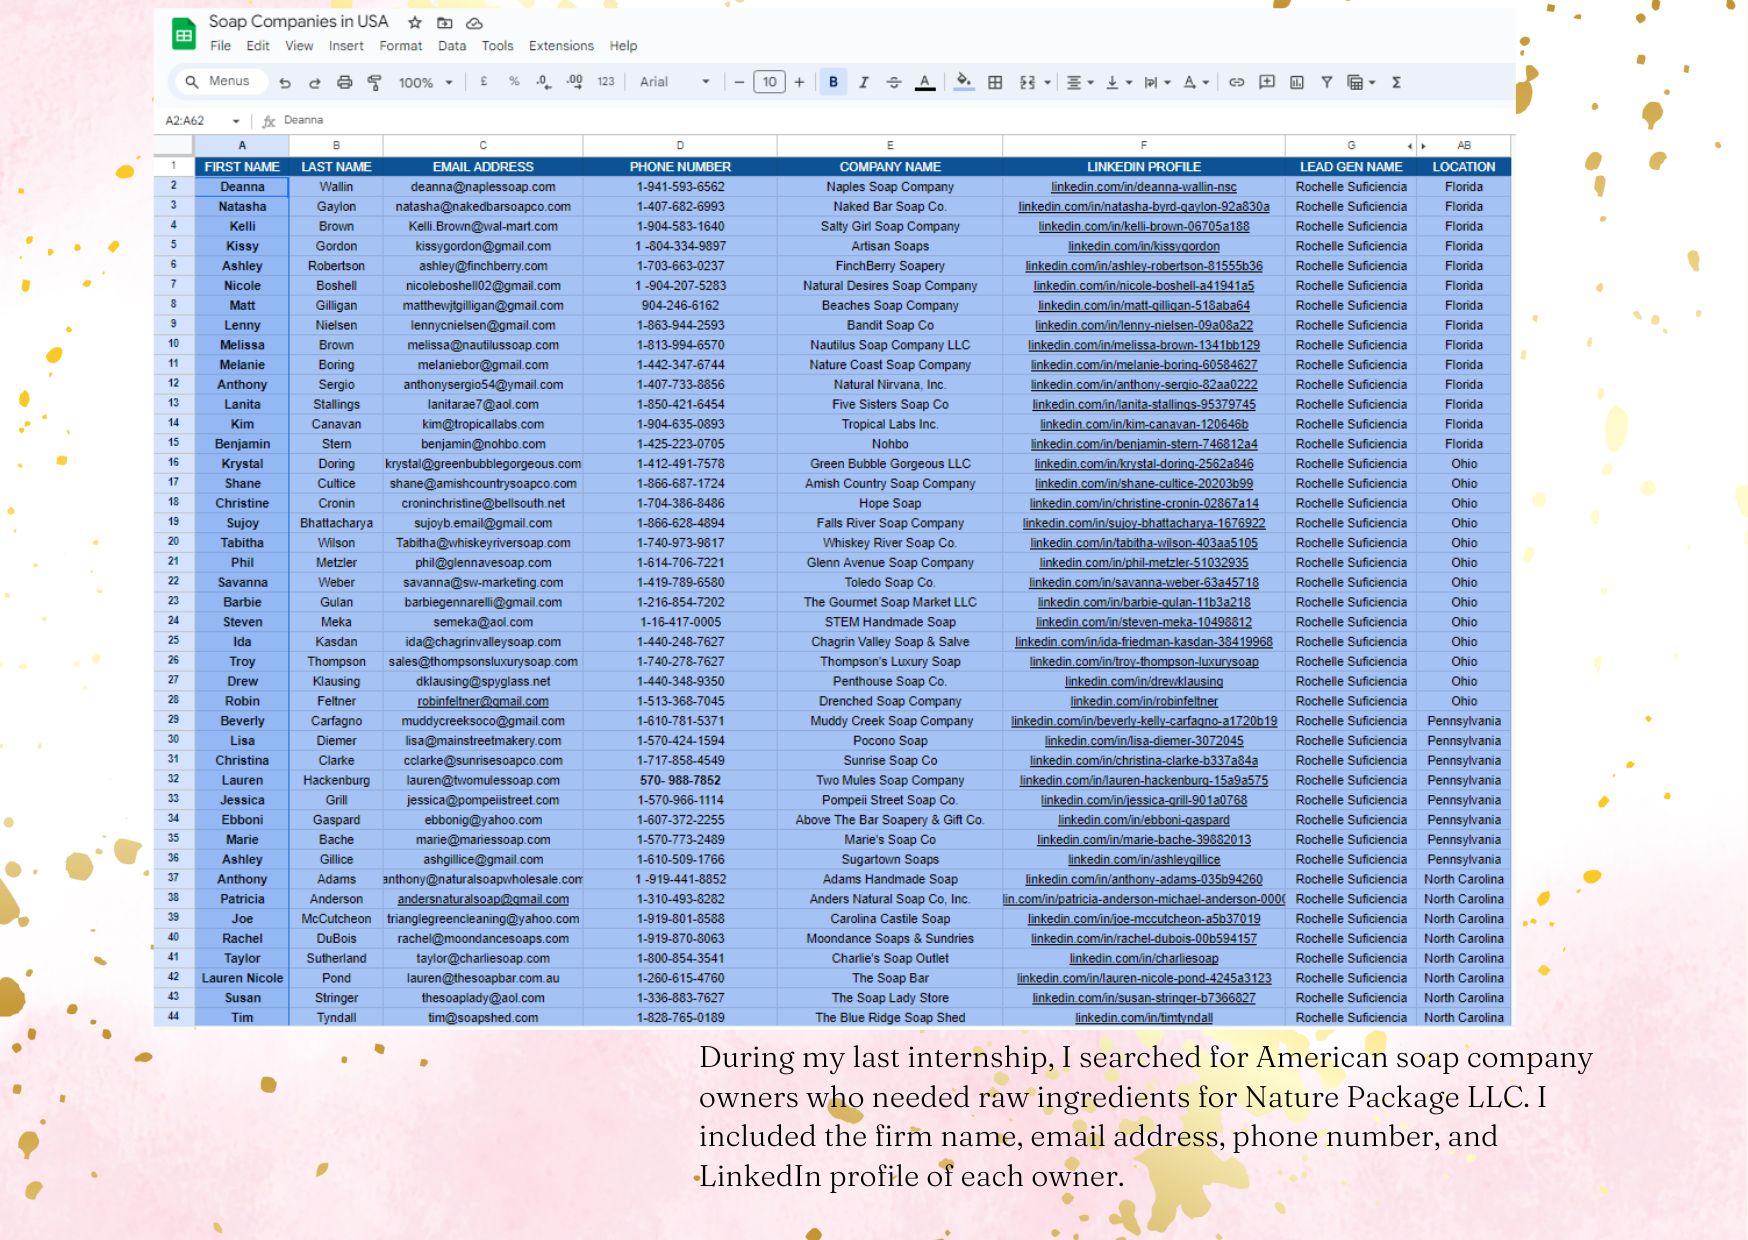
Task: Click the Undo arrow icon
Action: point(285,83)
